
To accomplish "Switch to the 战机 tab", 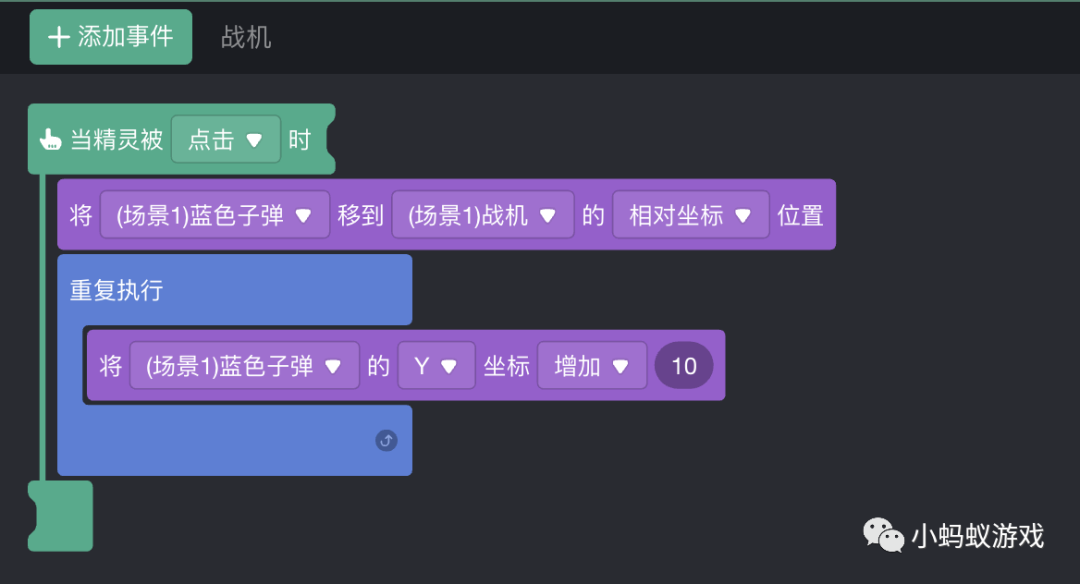I will click(x=246, y=38).
